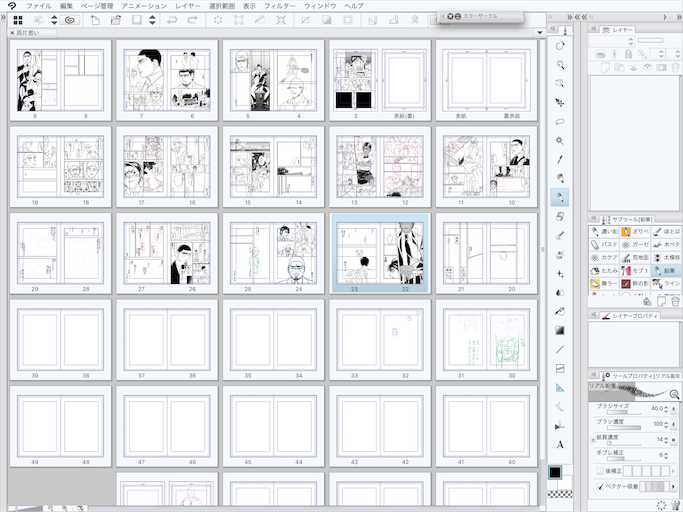The width and height of the screenshot is (683, 512).
Task: Open Clip Studio spiral icon
Action: [70, 20]
